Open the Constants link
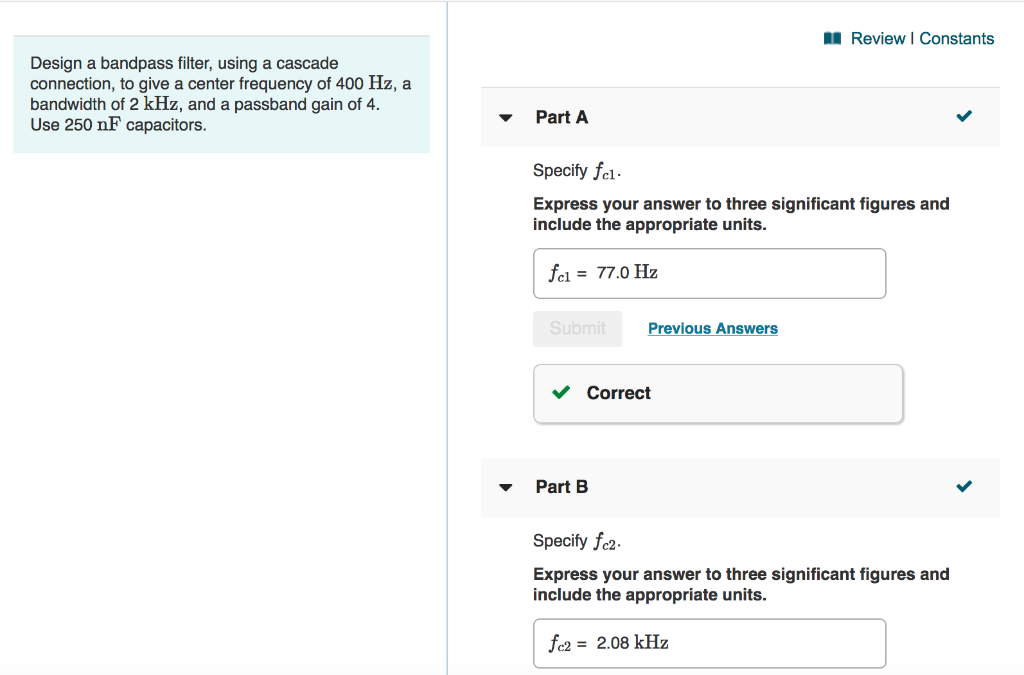Viewport: 1024px width, 675px height. (957, 39)
